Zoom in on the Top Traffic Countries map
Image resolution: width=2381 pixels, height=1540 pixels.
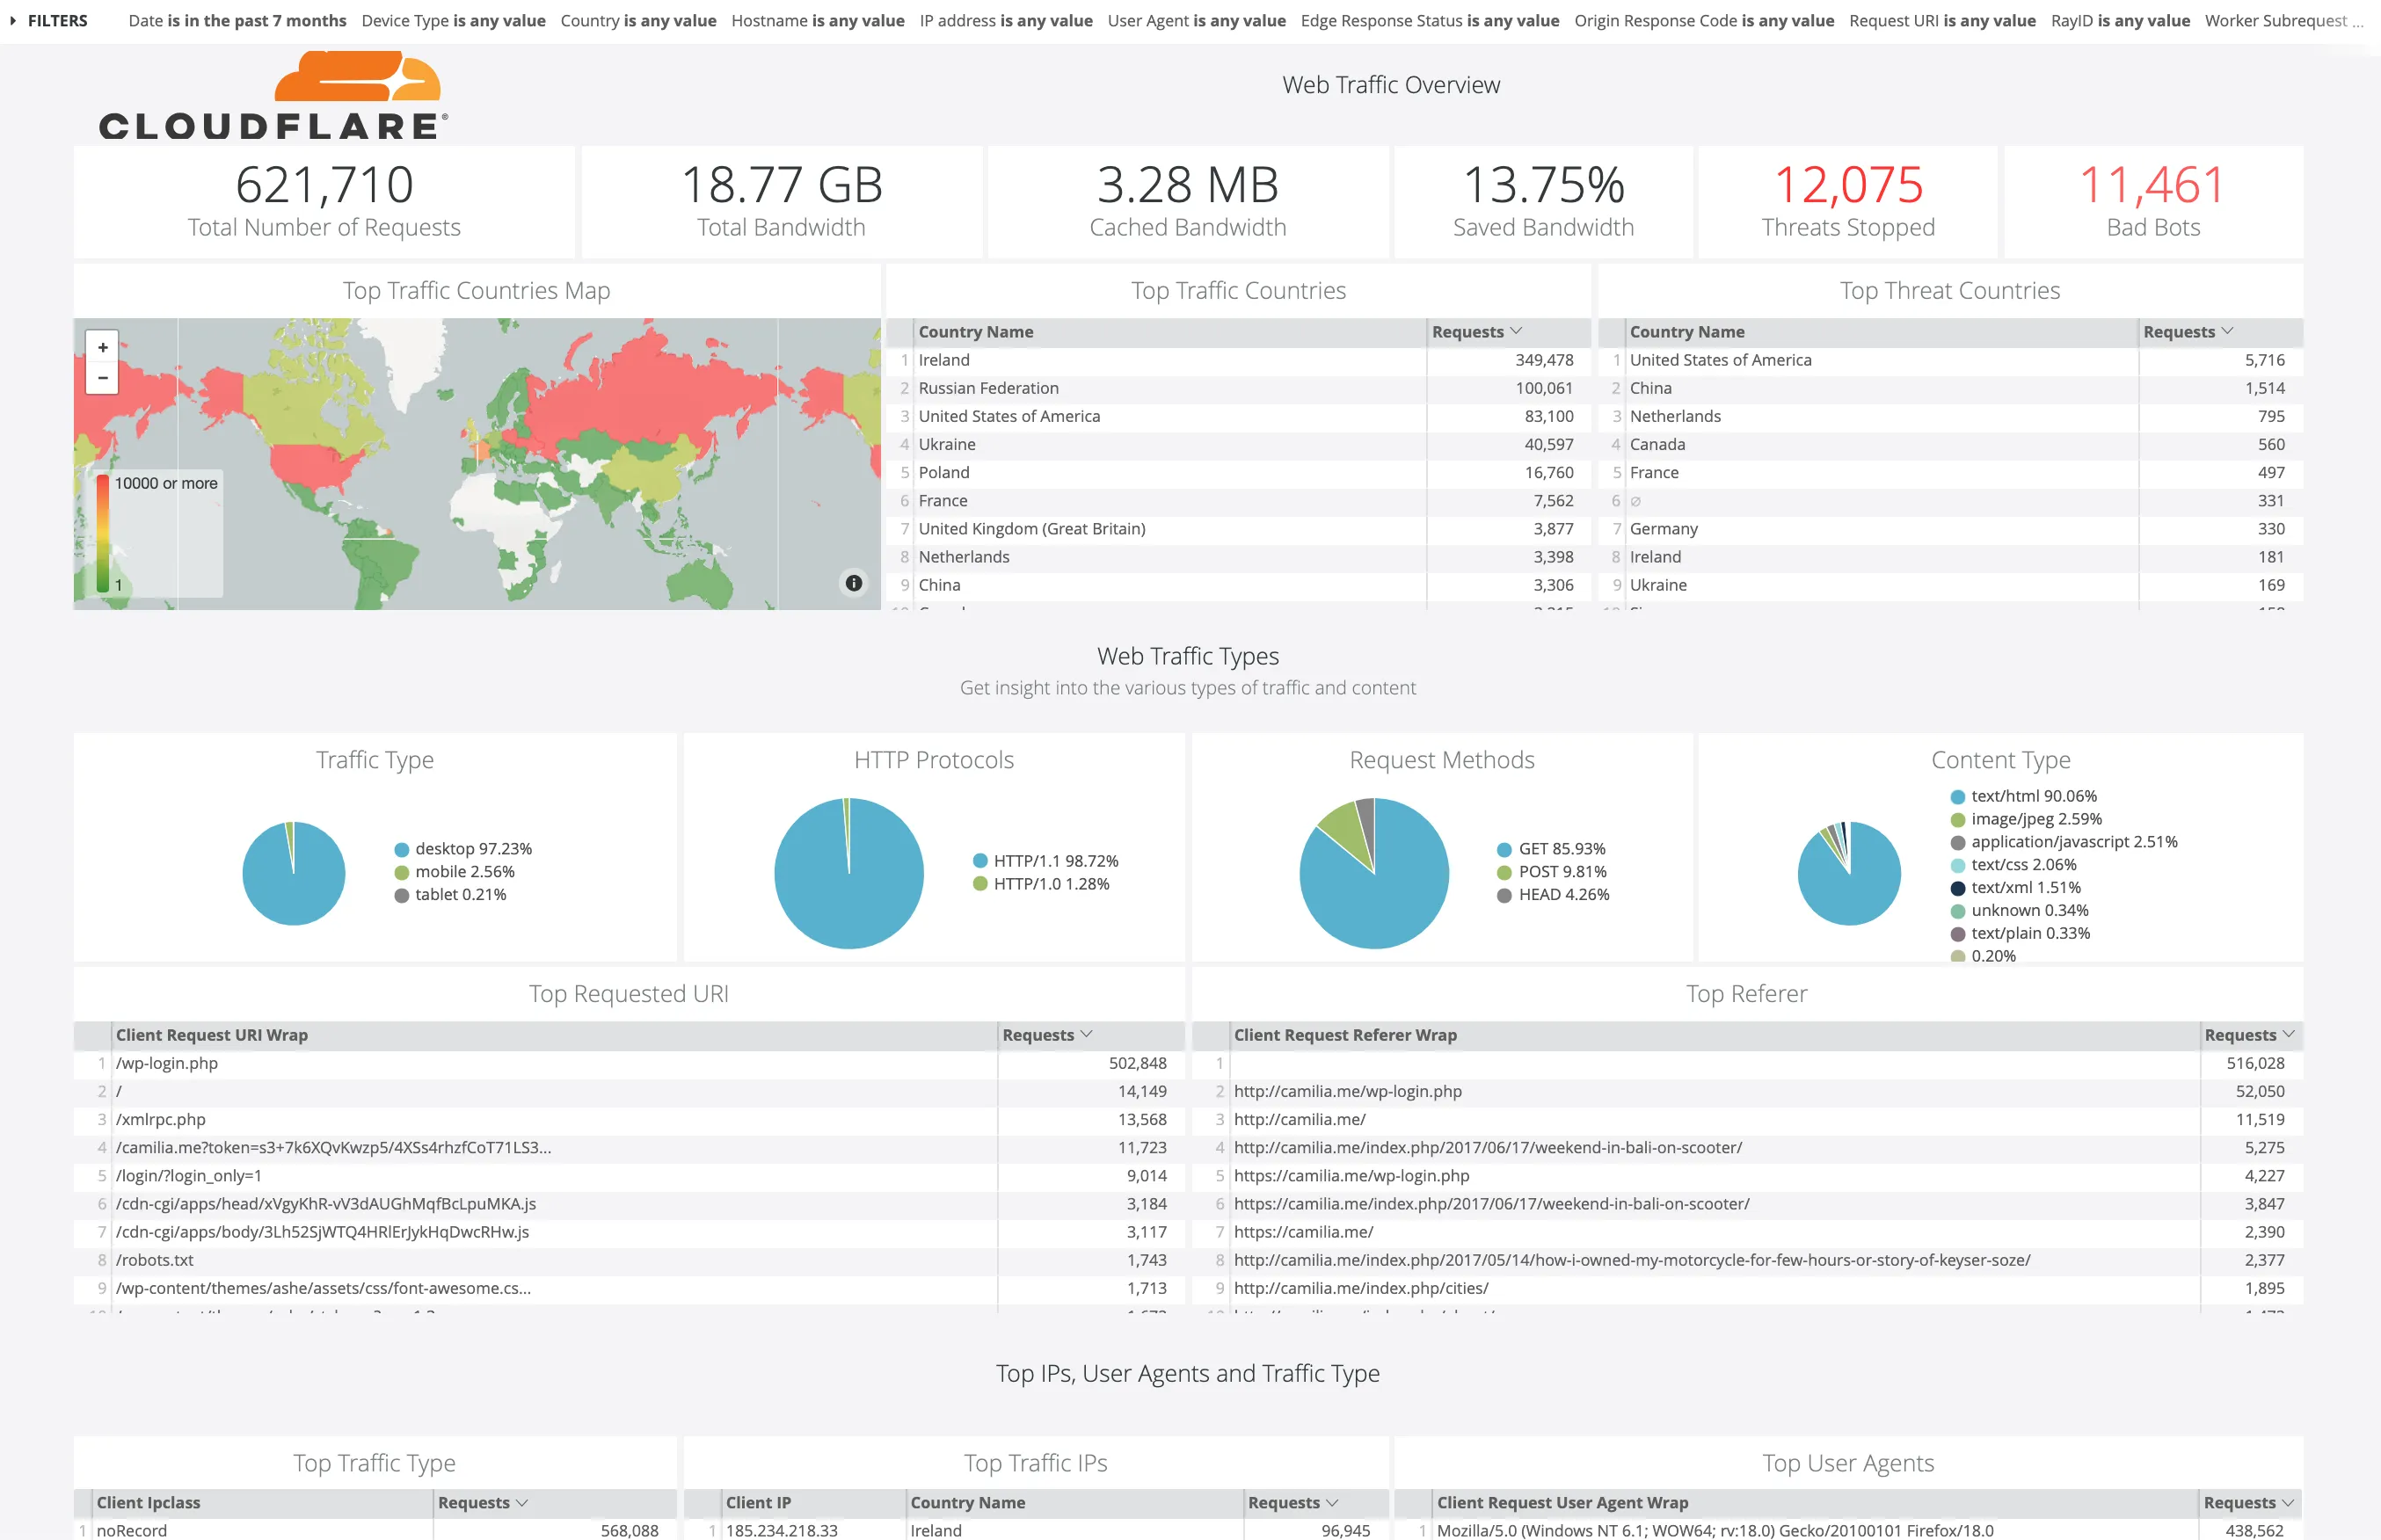pyautogui.click(x=102, y=347)
